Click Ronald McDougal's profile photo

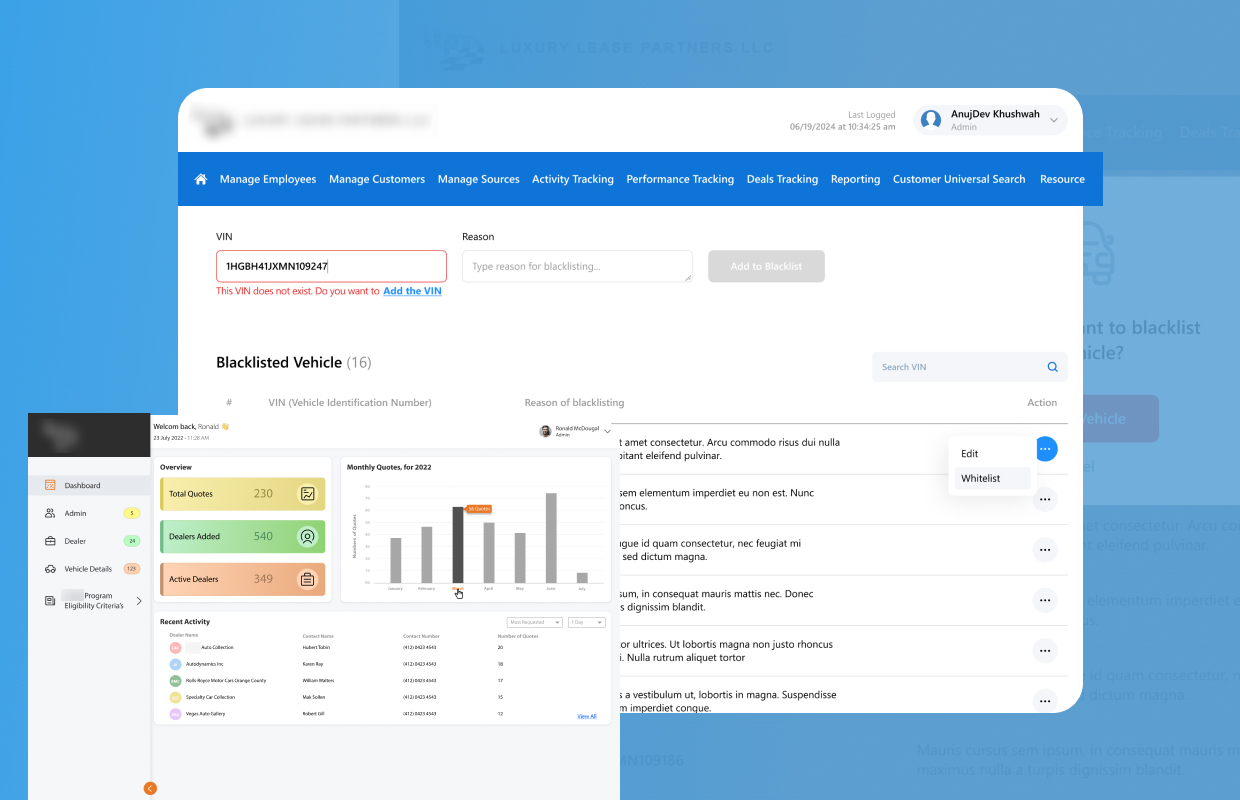tap(545, 431)
